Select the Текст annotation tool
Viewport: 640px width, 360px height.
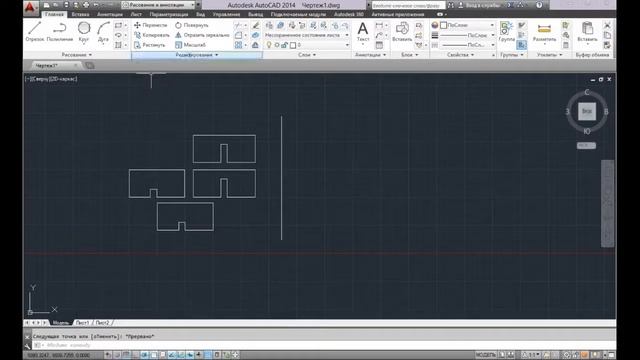click(362, 32)
